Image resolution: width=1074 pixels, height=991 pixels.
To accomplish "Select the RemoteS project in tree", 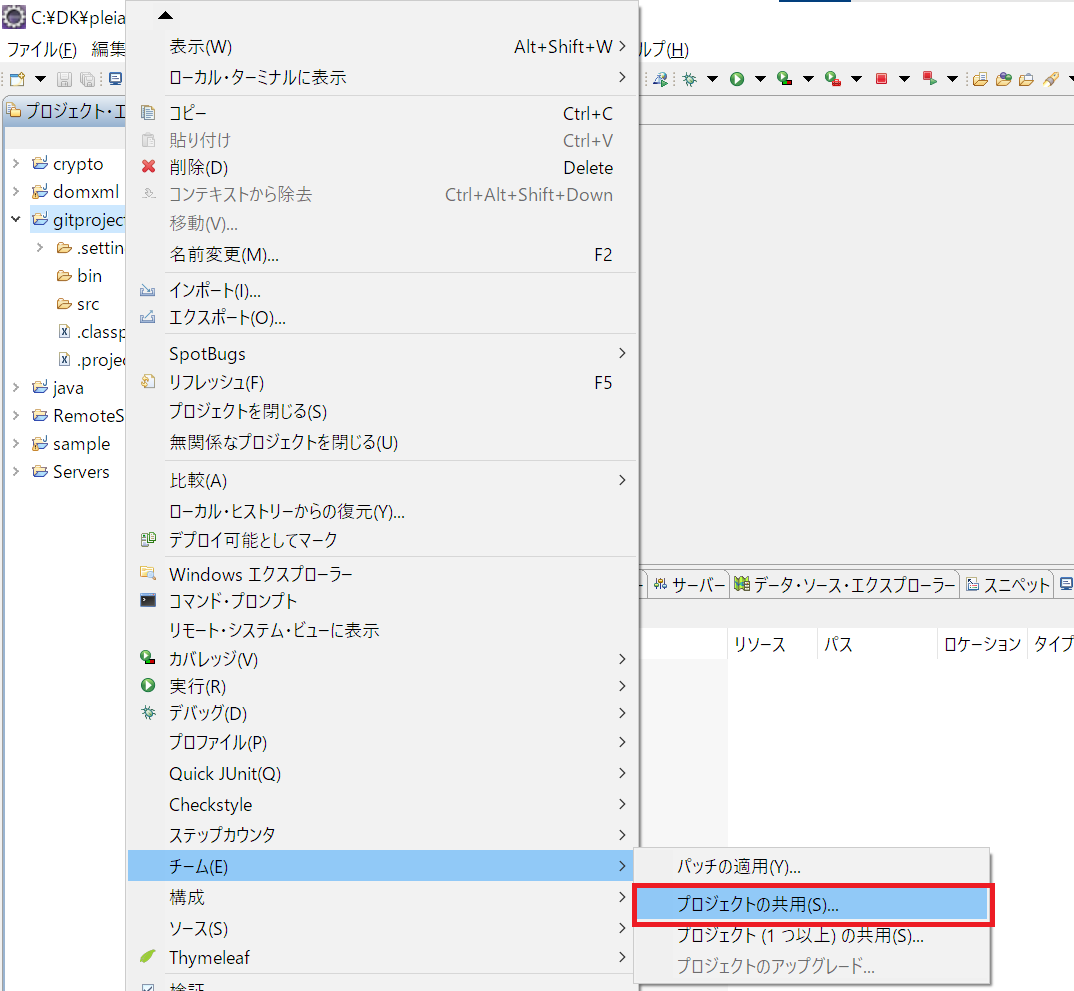I will (x=78, y=415).
